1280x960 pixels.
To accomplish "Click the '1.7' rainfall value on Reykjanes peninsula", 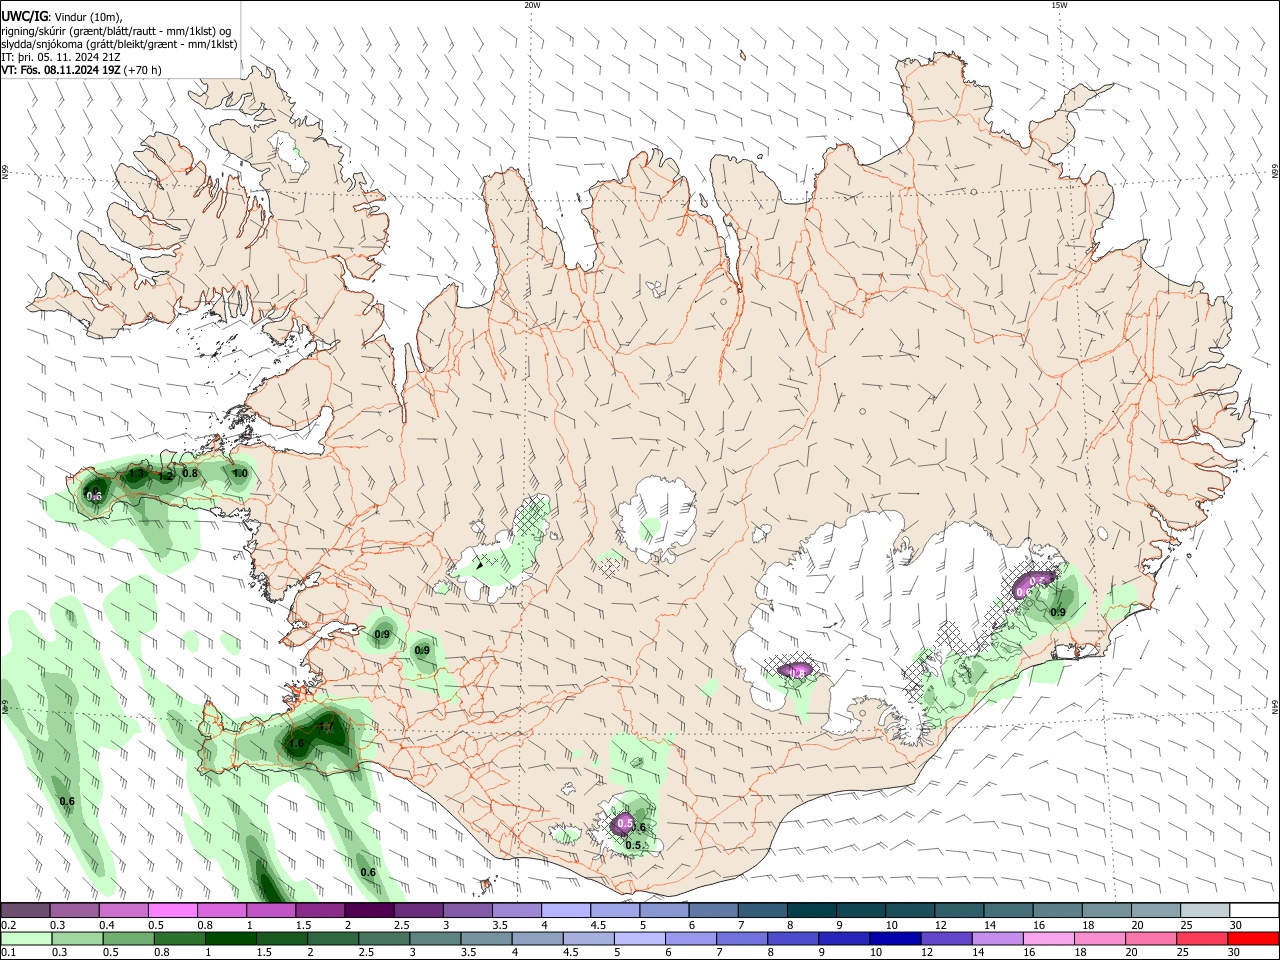I will (325, 727).
